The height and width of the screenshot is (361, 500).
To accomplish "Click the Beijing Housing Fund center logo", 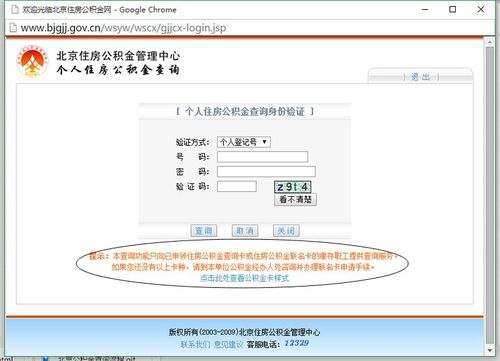I will coord(32,61).
